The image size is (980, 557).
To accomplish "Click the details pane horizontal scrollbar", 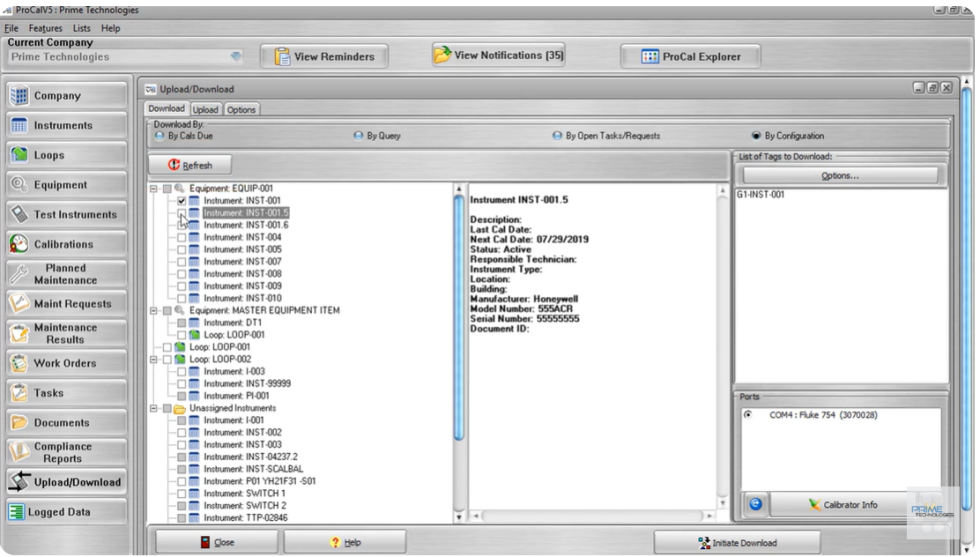I will click(x=592, y=516).
